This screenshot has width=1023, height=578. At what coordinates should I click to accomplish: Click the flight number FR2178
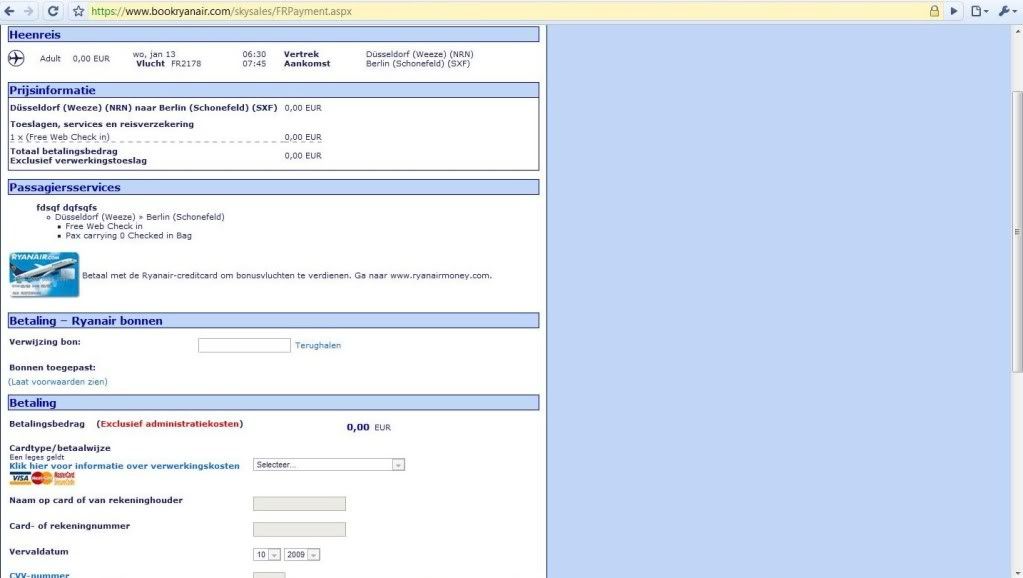tap(186, 63)
